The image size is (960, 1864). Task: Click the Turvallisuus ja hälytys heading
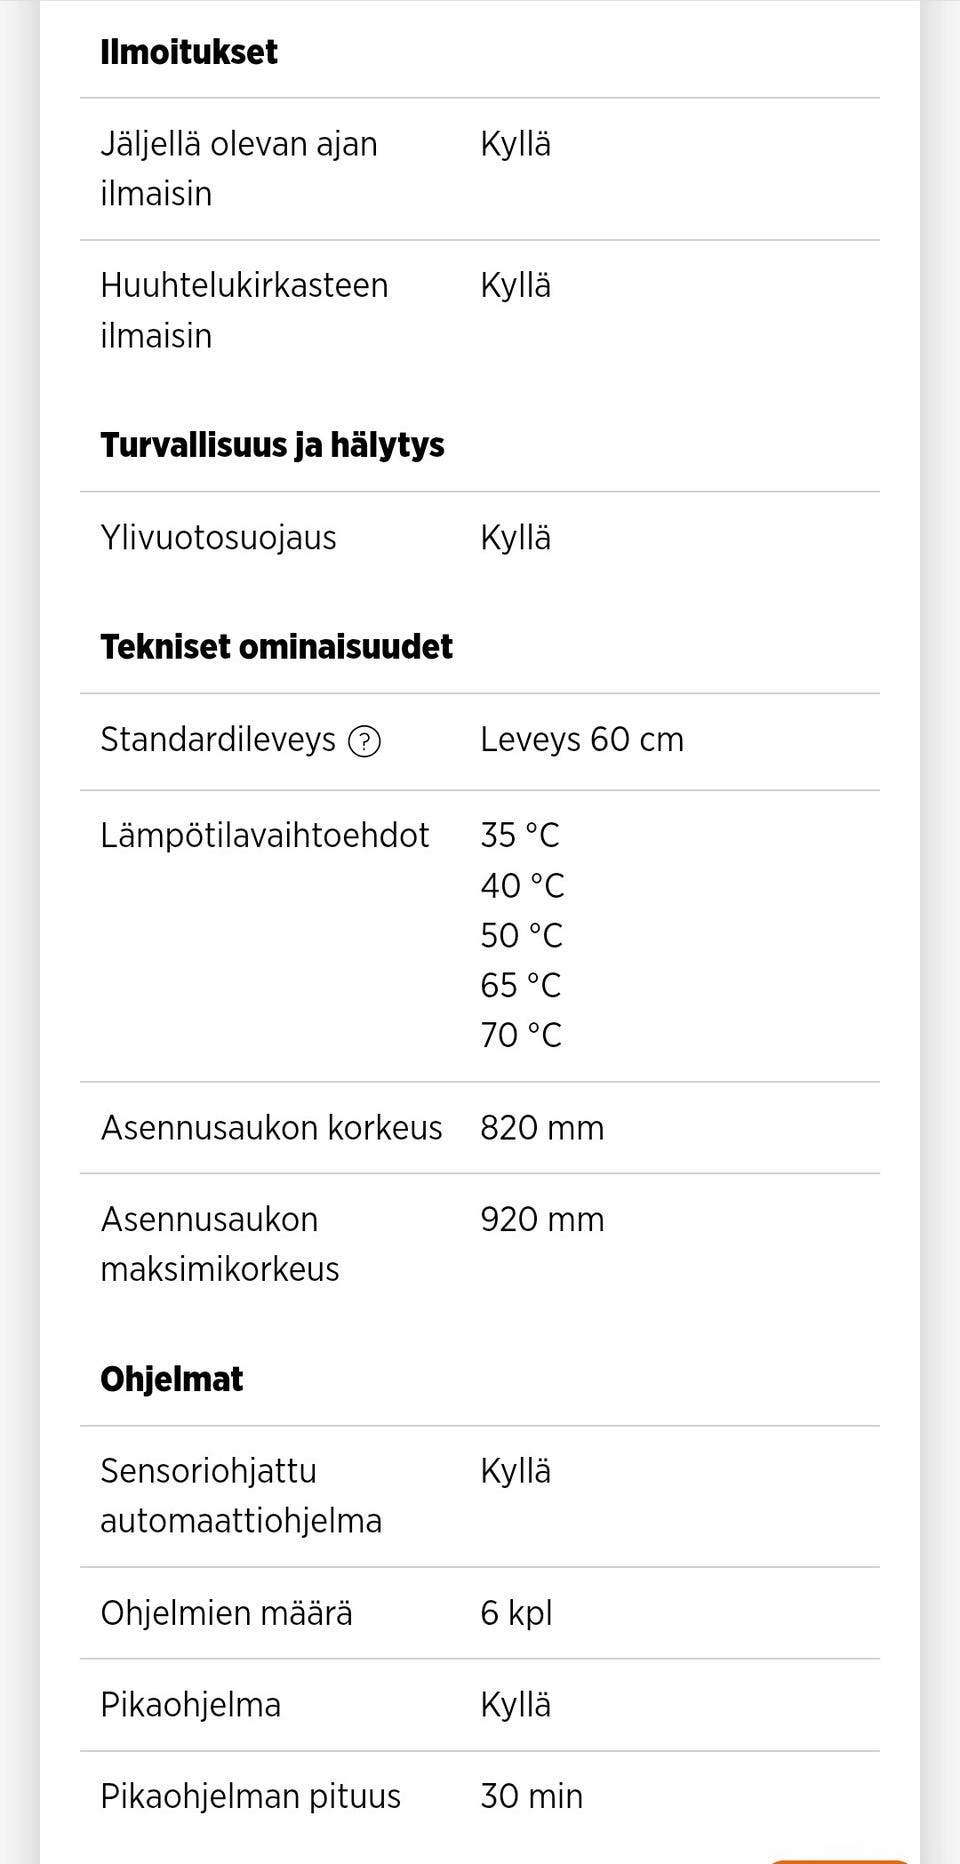point(272,445)
